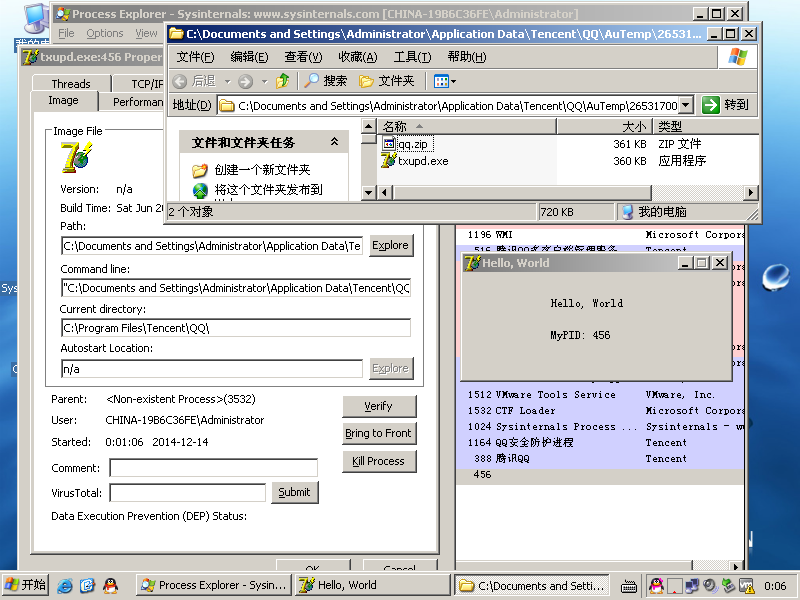Screen dimensions: 800x600
Task: Open Process Explorer View menu
Action: point(146,33)
